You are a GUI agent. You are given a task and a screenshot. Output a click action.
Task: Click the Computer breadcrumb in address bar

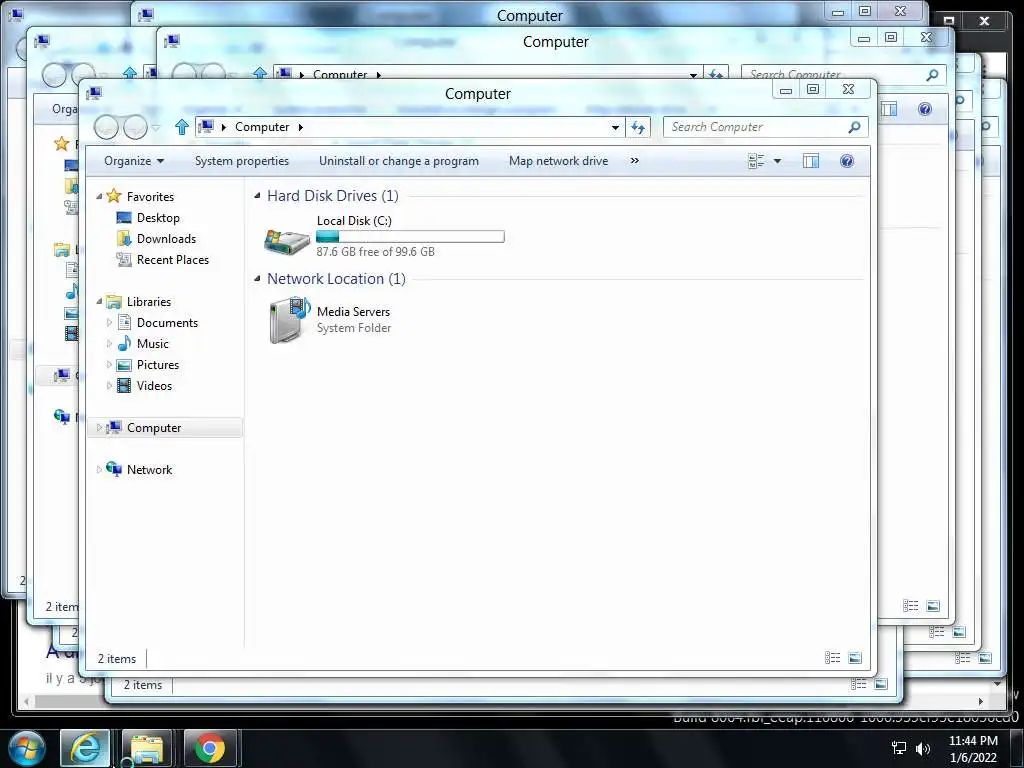[x=262, y=127]
